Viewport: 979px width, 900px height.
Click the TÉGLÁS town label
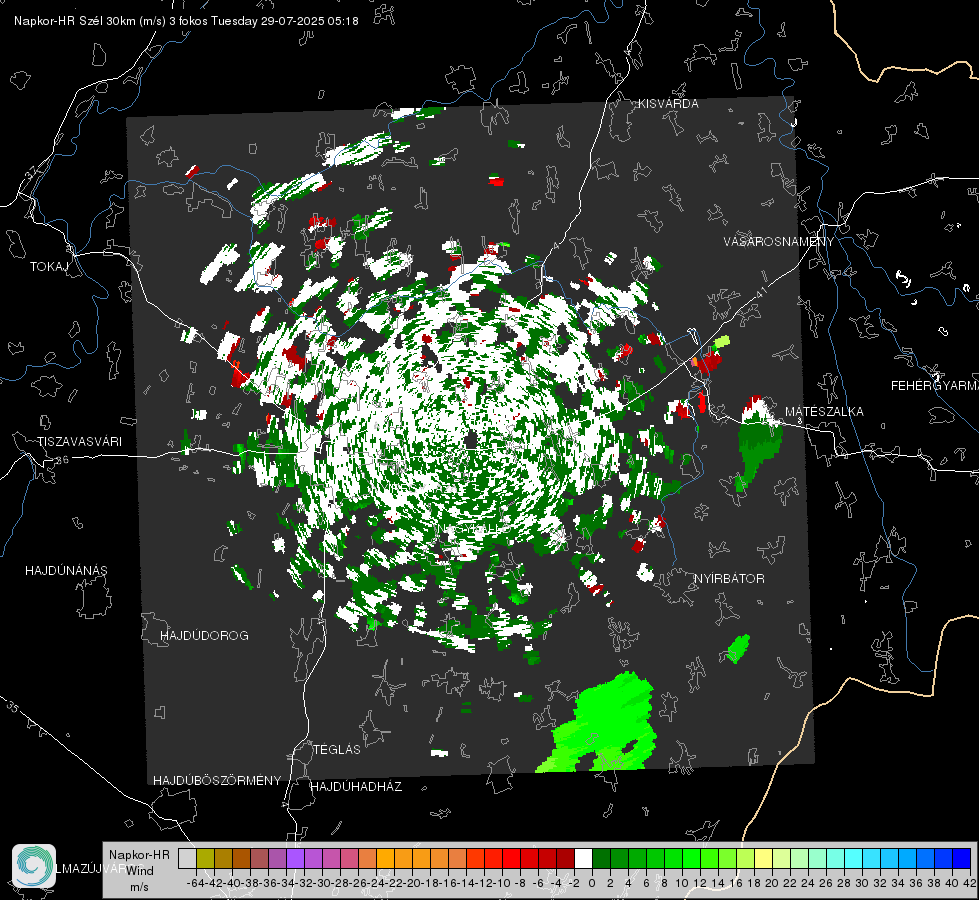(x=337, y=749)
